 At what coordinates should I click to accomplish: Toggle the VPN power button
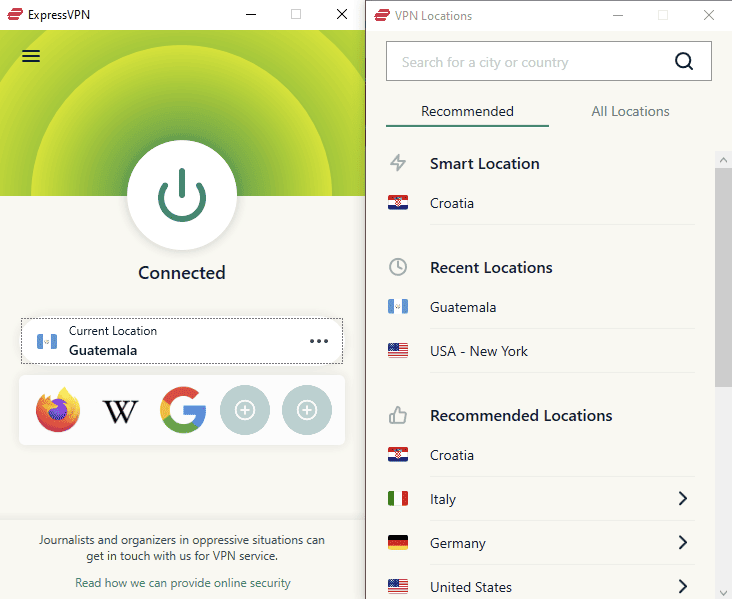pos(182,195)
